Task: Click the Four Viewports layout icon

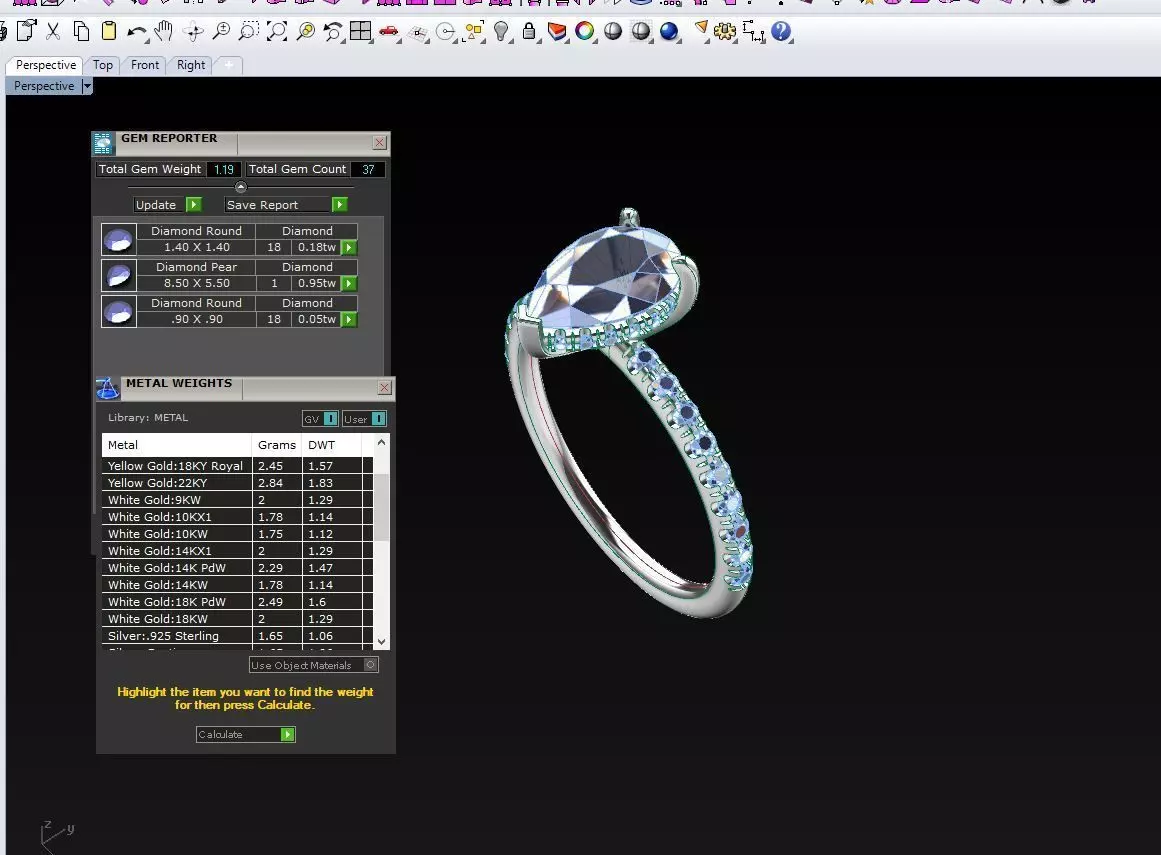Action: pos(361,31)
